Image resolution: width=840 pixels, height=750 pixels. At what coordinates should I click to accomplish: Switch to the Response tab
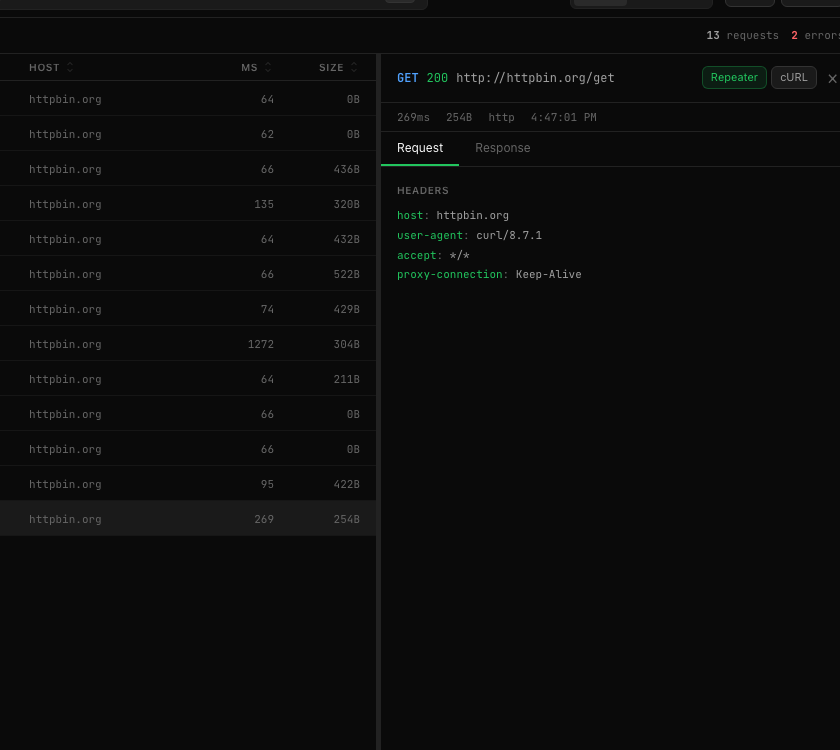pos(502,148)
